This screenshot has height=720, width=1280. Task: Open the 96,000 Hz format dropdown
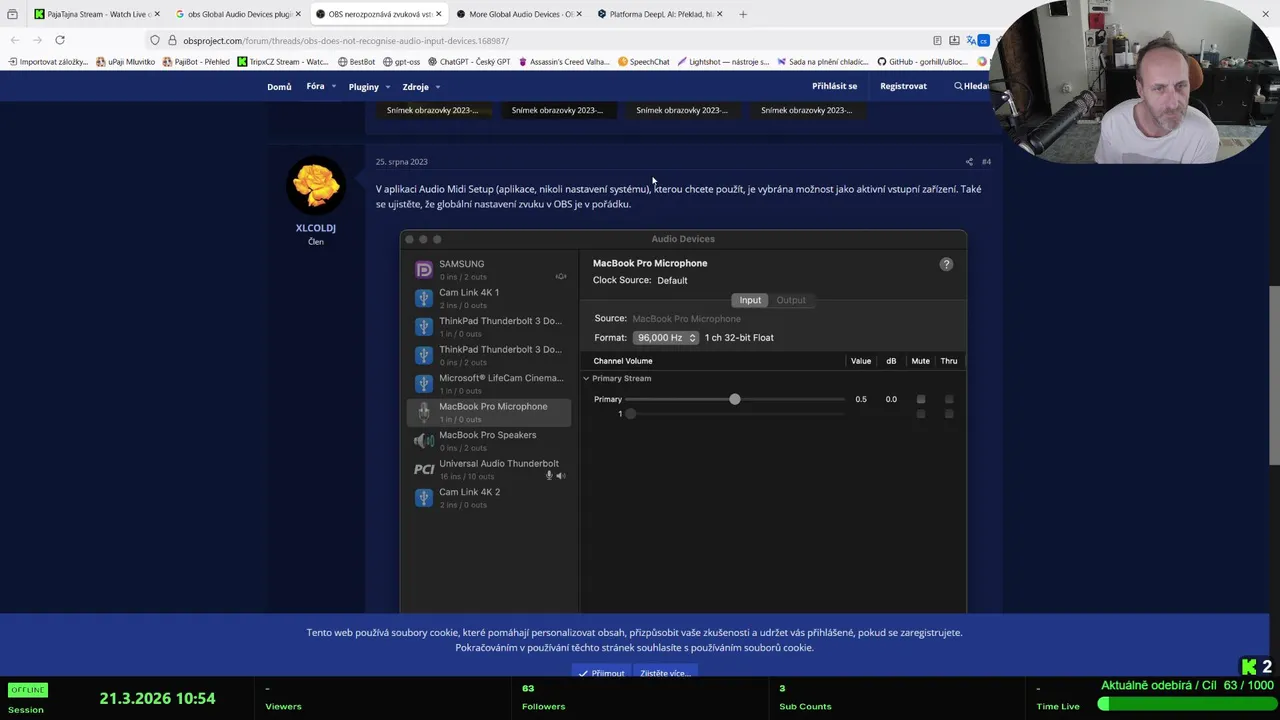(x=666, y=338)
